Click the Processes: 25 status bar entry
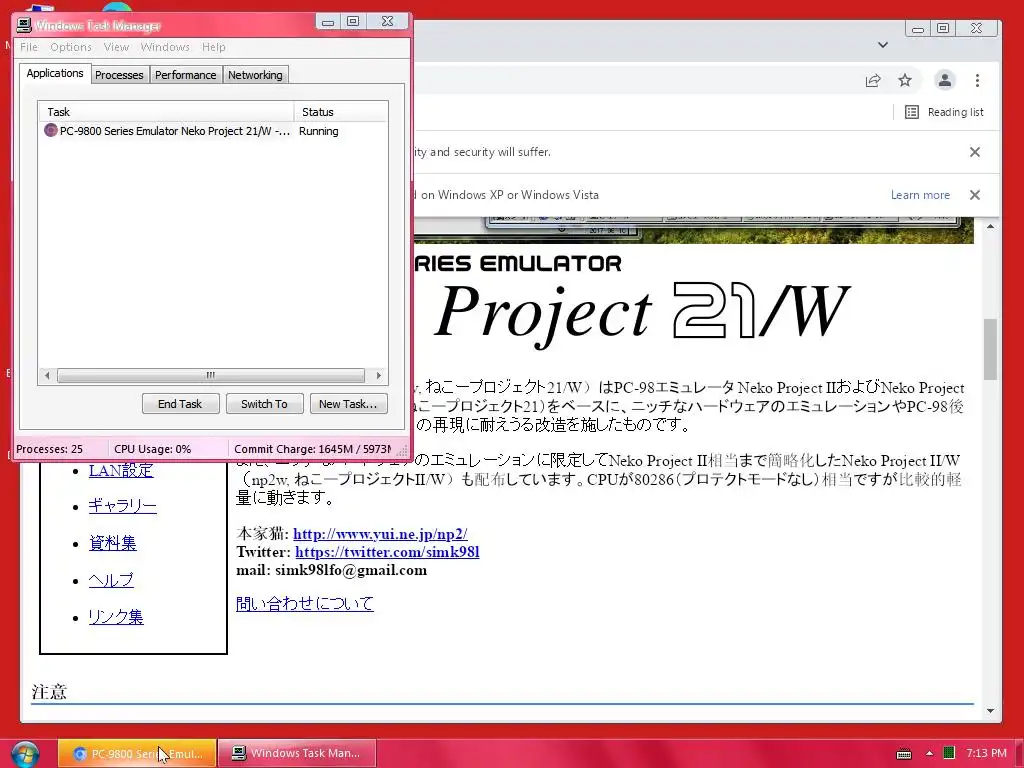The height and width of the screenshot is (768, 1024). 50,449
